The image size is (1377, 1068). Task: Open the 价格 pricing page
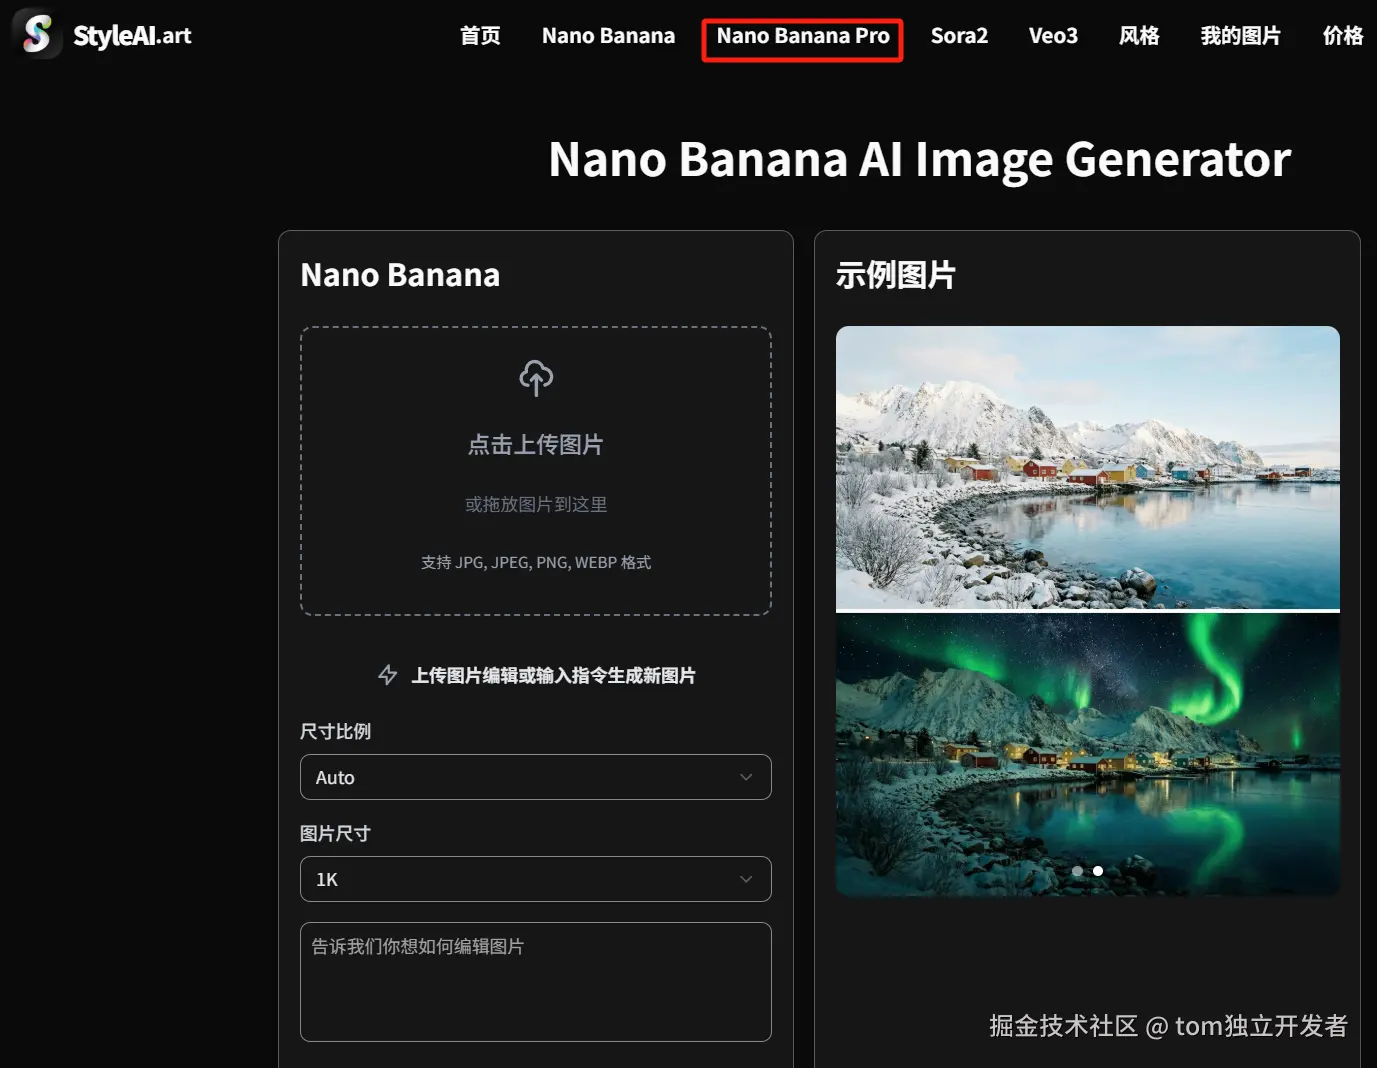(x=1342, y=36)
